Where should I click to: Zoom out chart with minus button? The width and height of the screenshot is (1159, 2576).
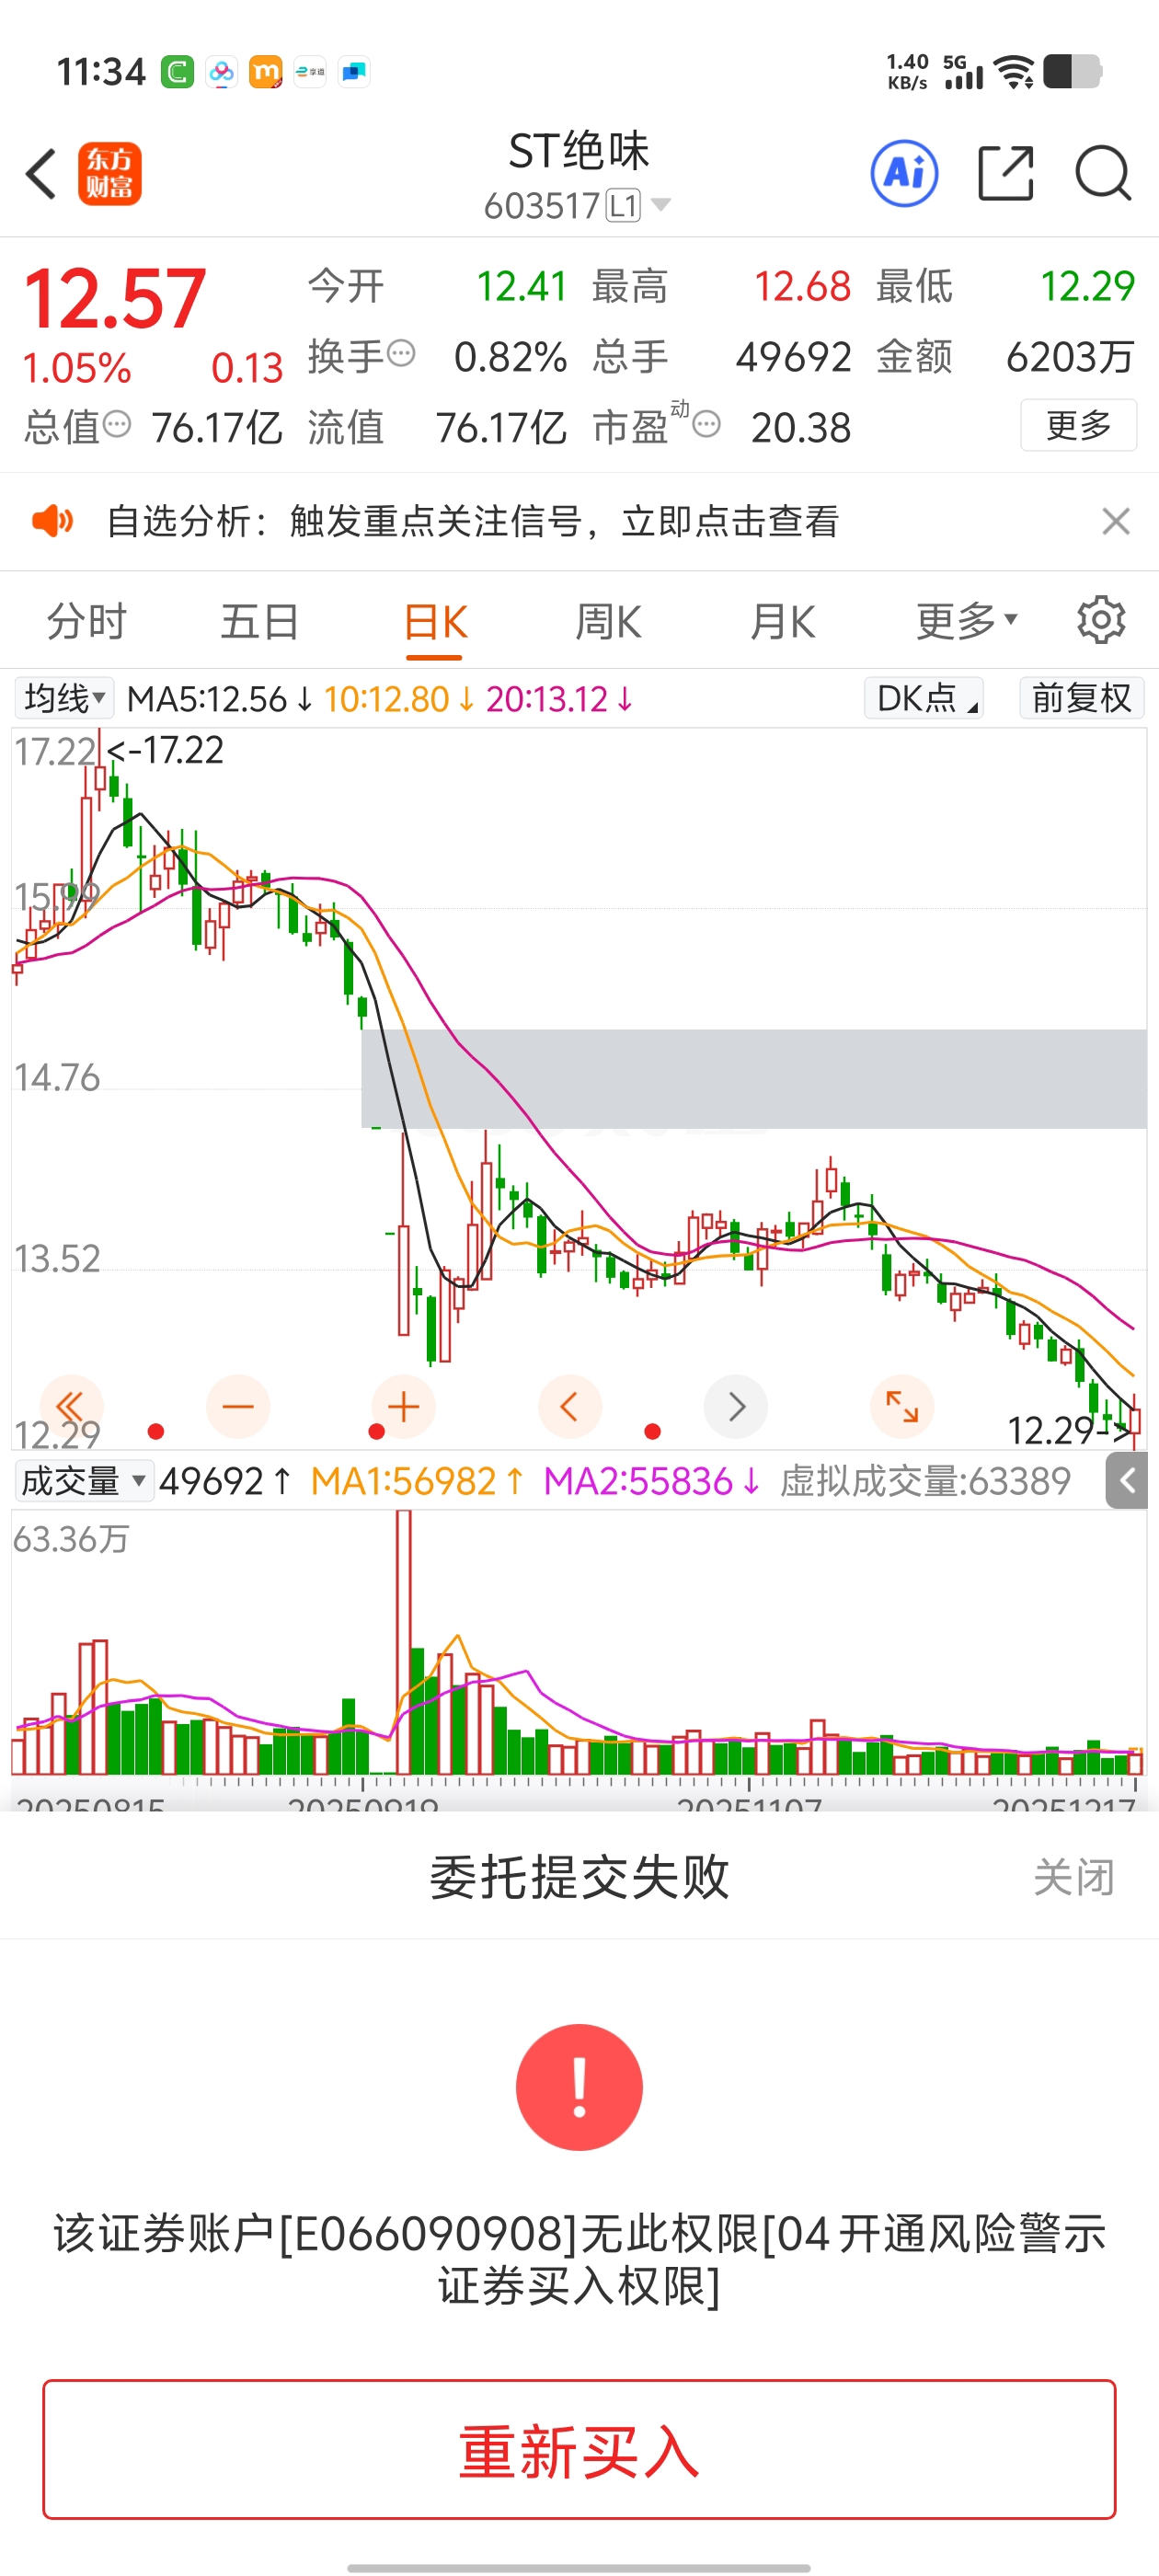pyautogui.click(x=238, y=1406)
